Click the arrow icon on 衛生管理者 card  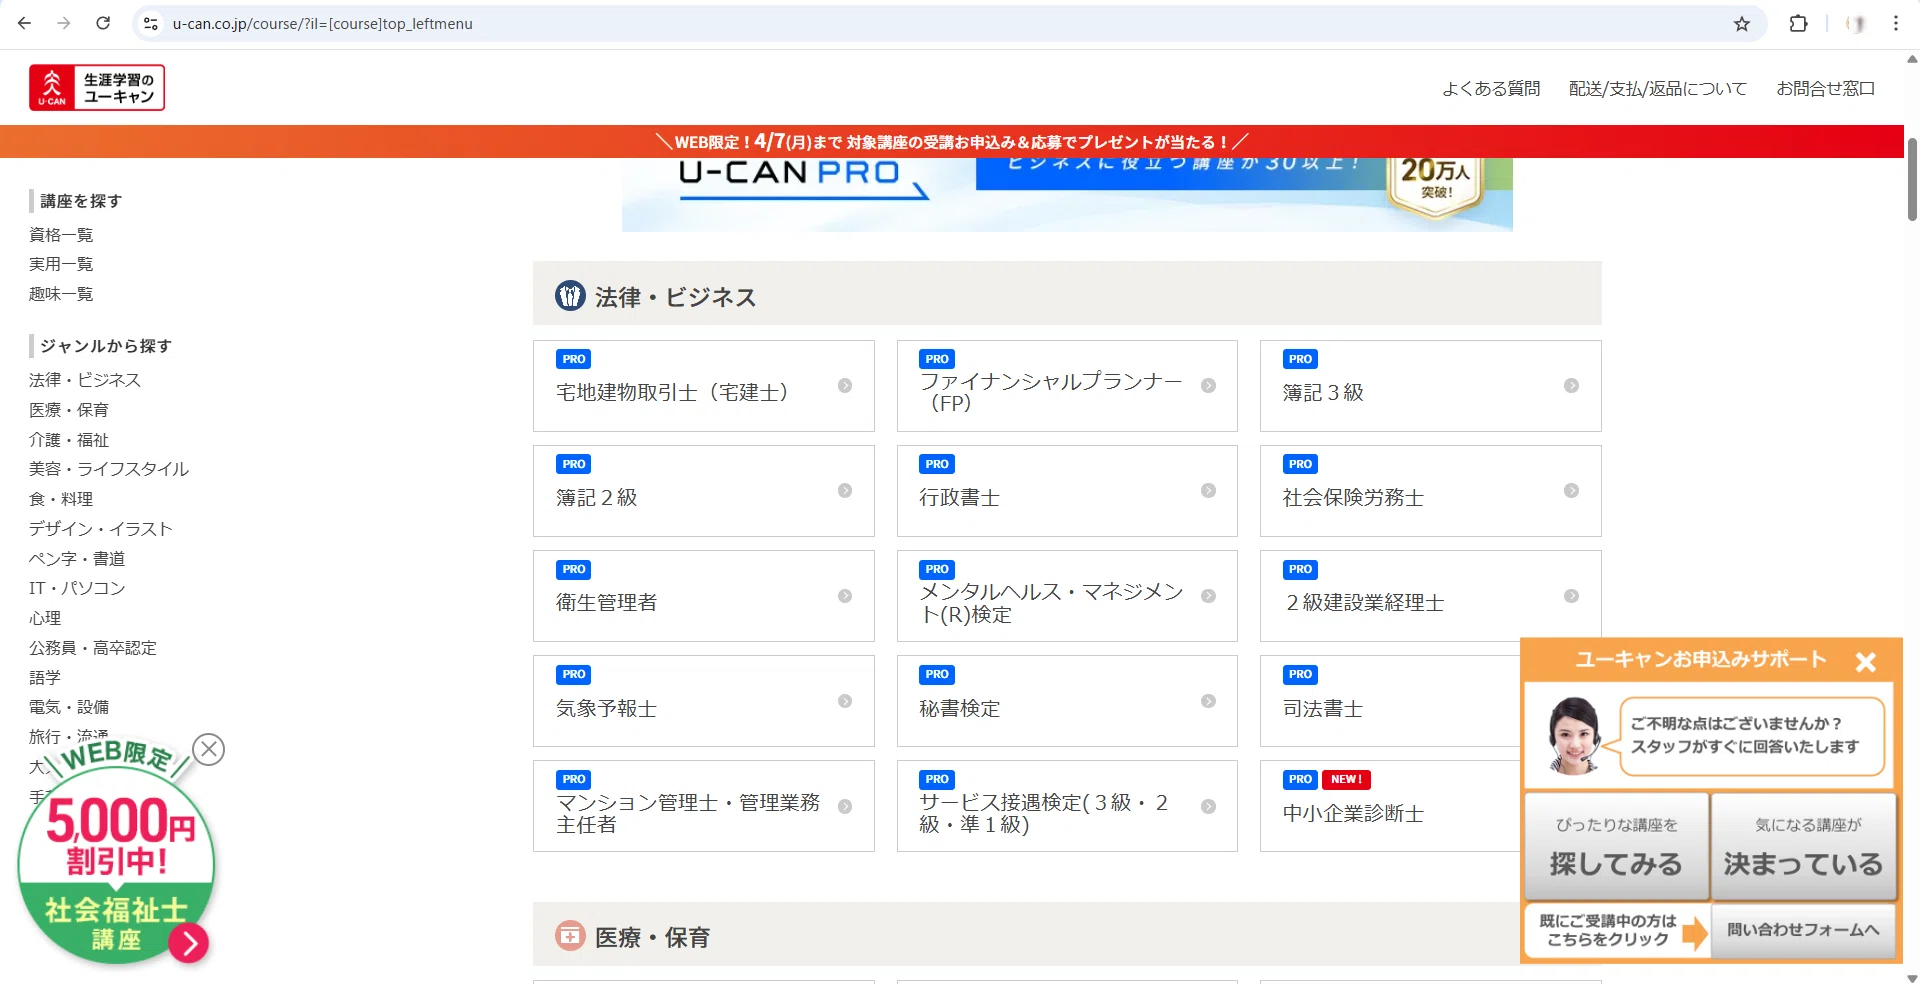(x=845, y=596)
